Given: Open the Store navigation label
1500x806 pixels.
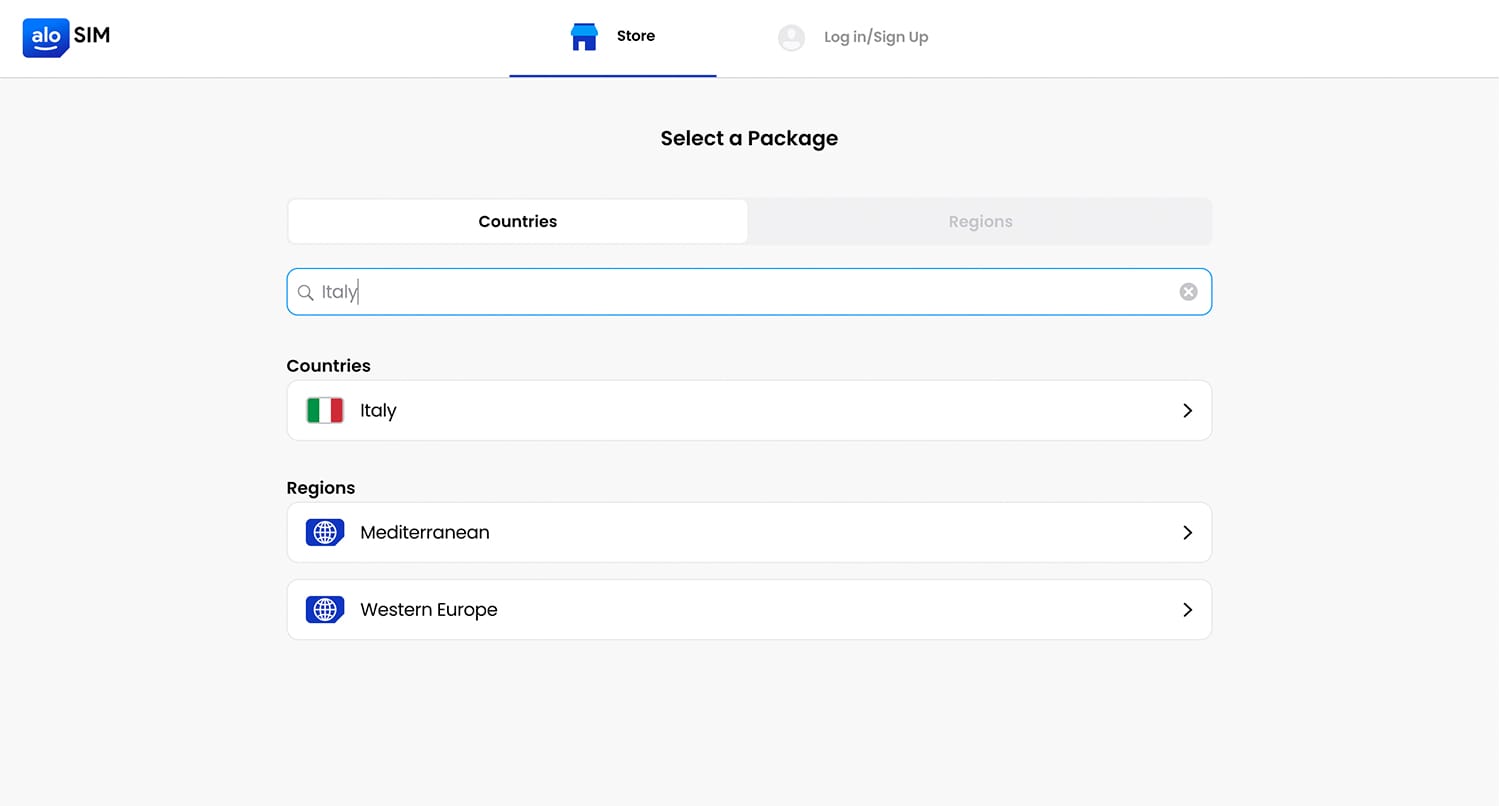Looking at the screenshot, I should (x=635, y=36).
